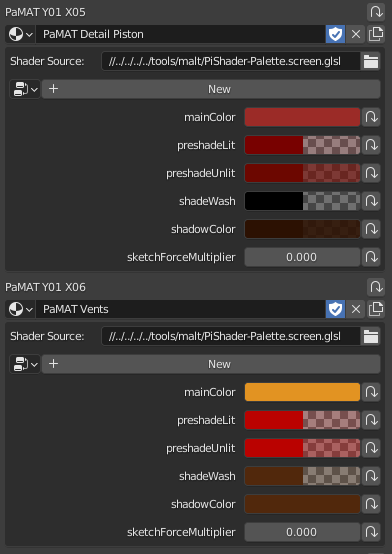Open mainColor swatch of PaMAT Vents
The height and width of the screenshot is (554, 392).
tap(302, 392)
